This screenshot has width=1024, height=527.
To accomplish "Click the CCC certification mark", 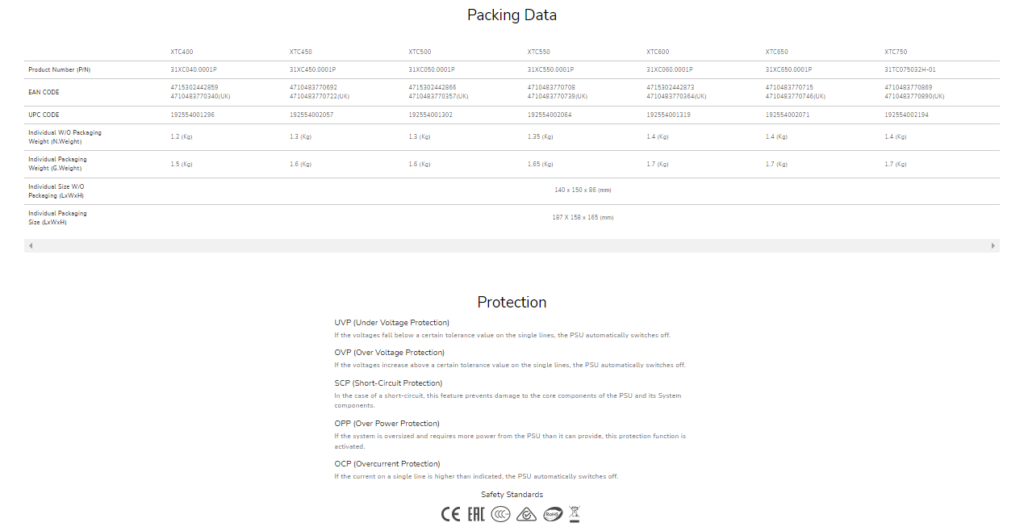I will pos(500,514).
